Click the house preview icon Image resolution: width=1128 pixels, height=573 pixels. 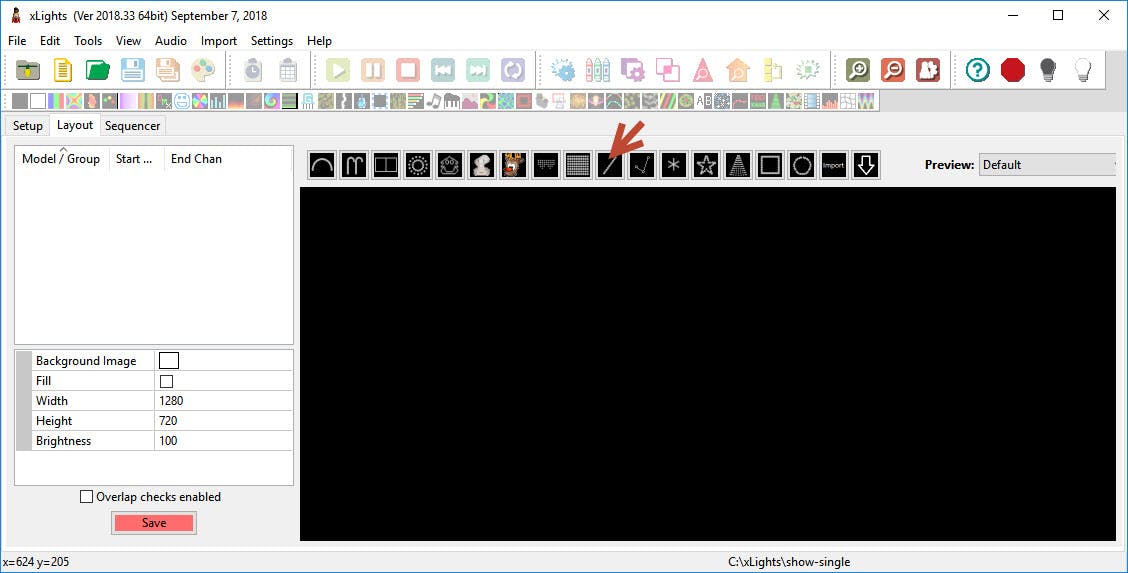click(738, 70)
